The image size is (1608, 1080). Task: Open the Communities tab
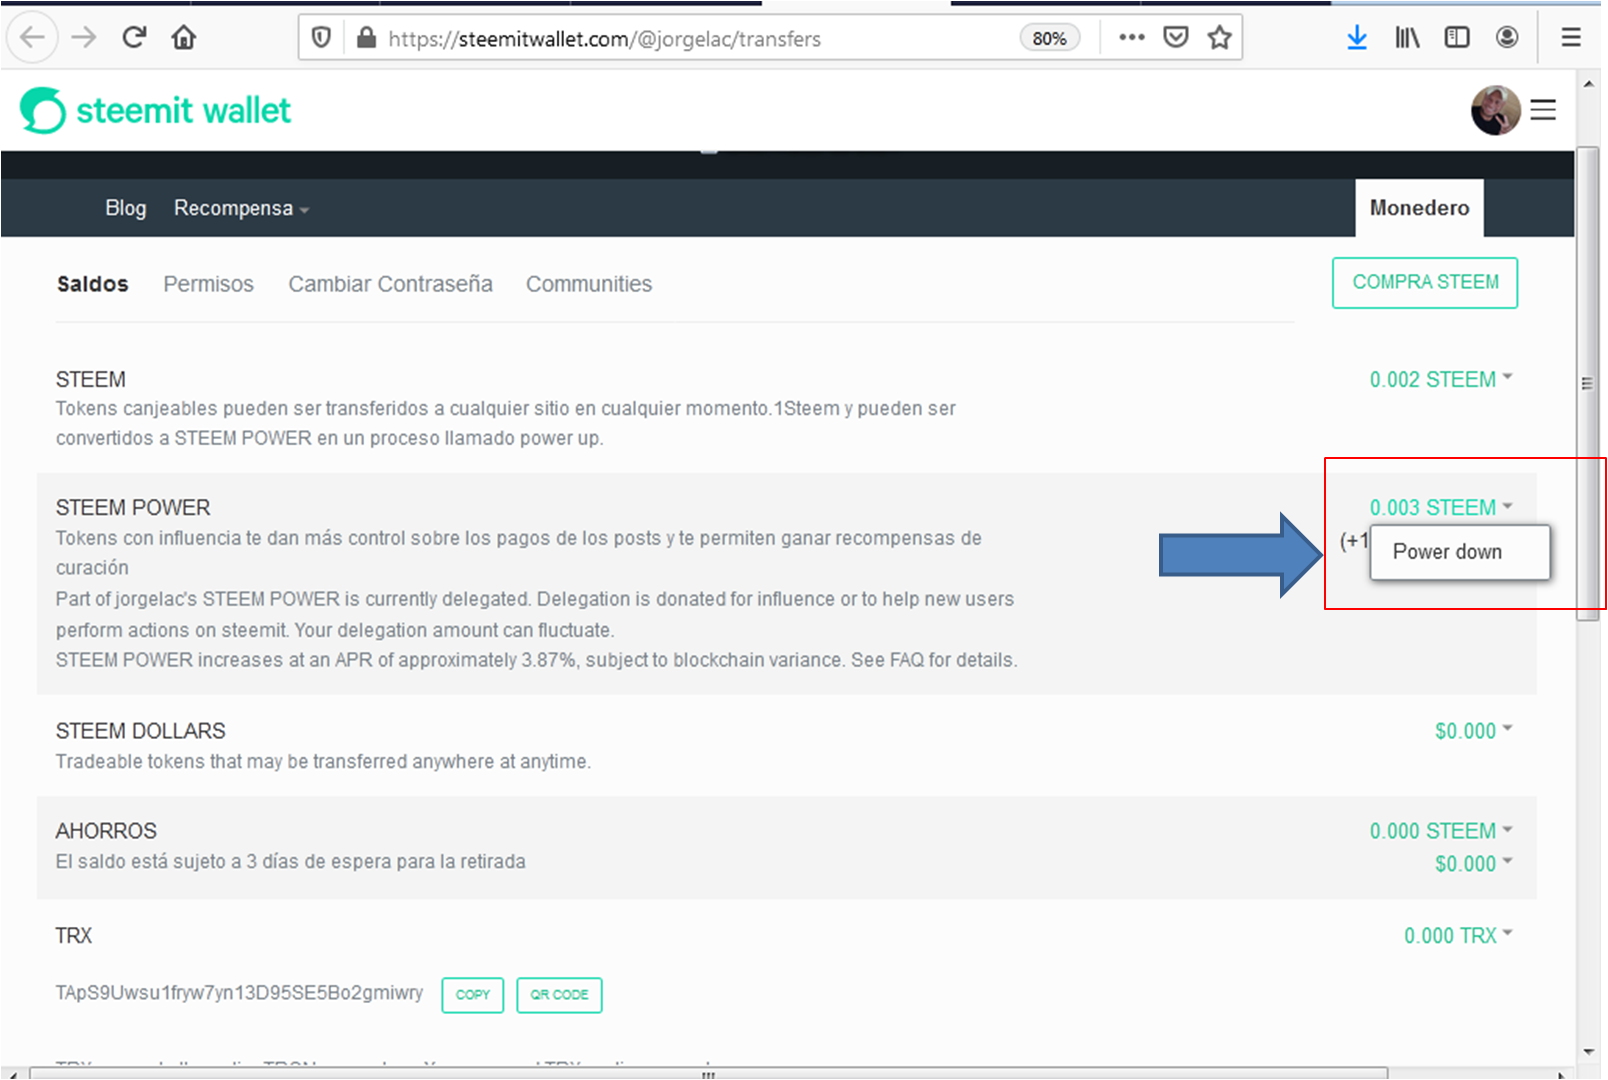point(589,284)
